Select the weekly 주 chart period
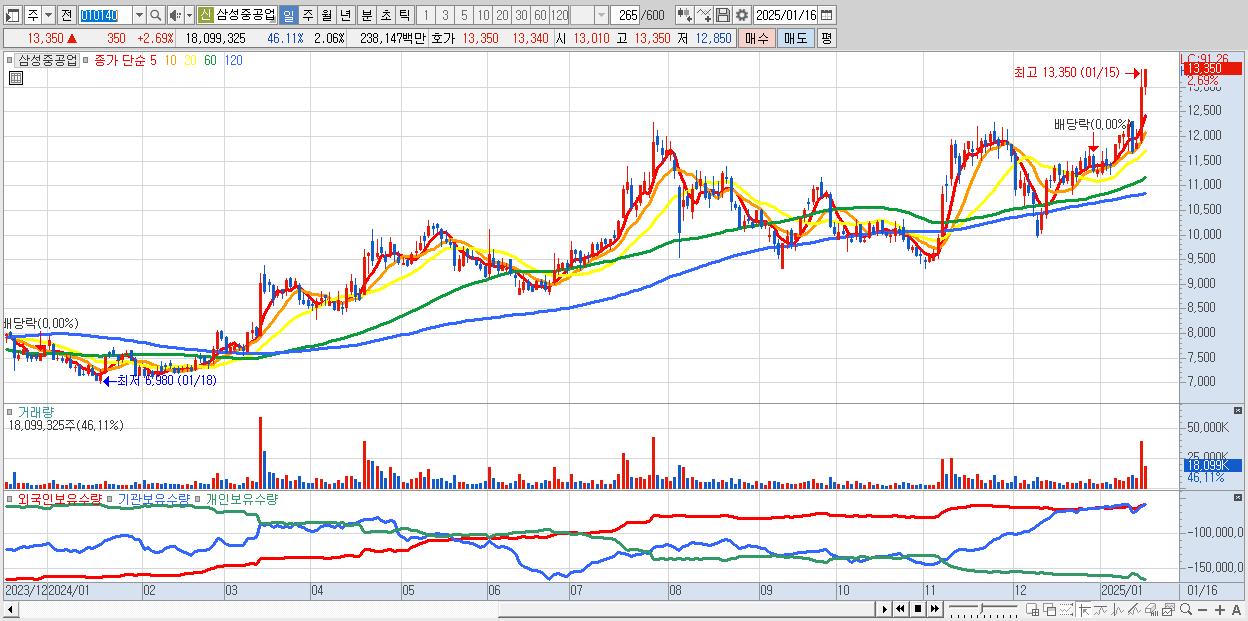 (307, 15)
